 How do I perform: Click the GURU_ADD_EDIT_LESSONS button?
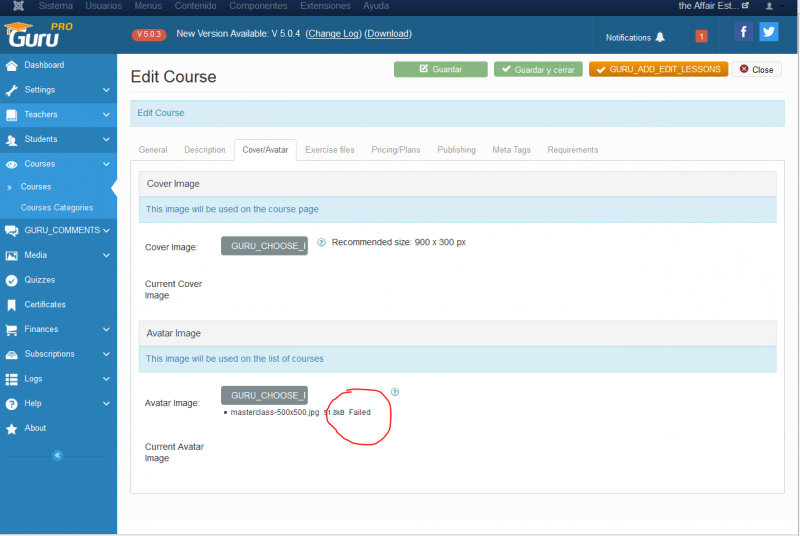coord(658,69)
